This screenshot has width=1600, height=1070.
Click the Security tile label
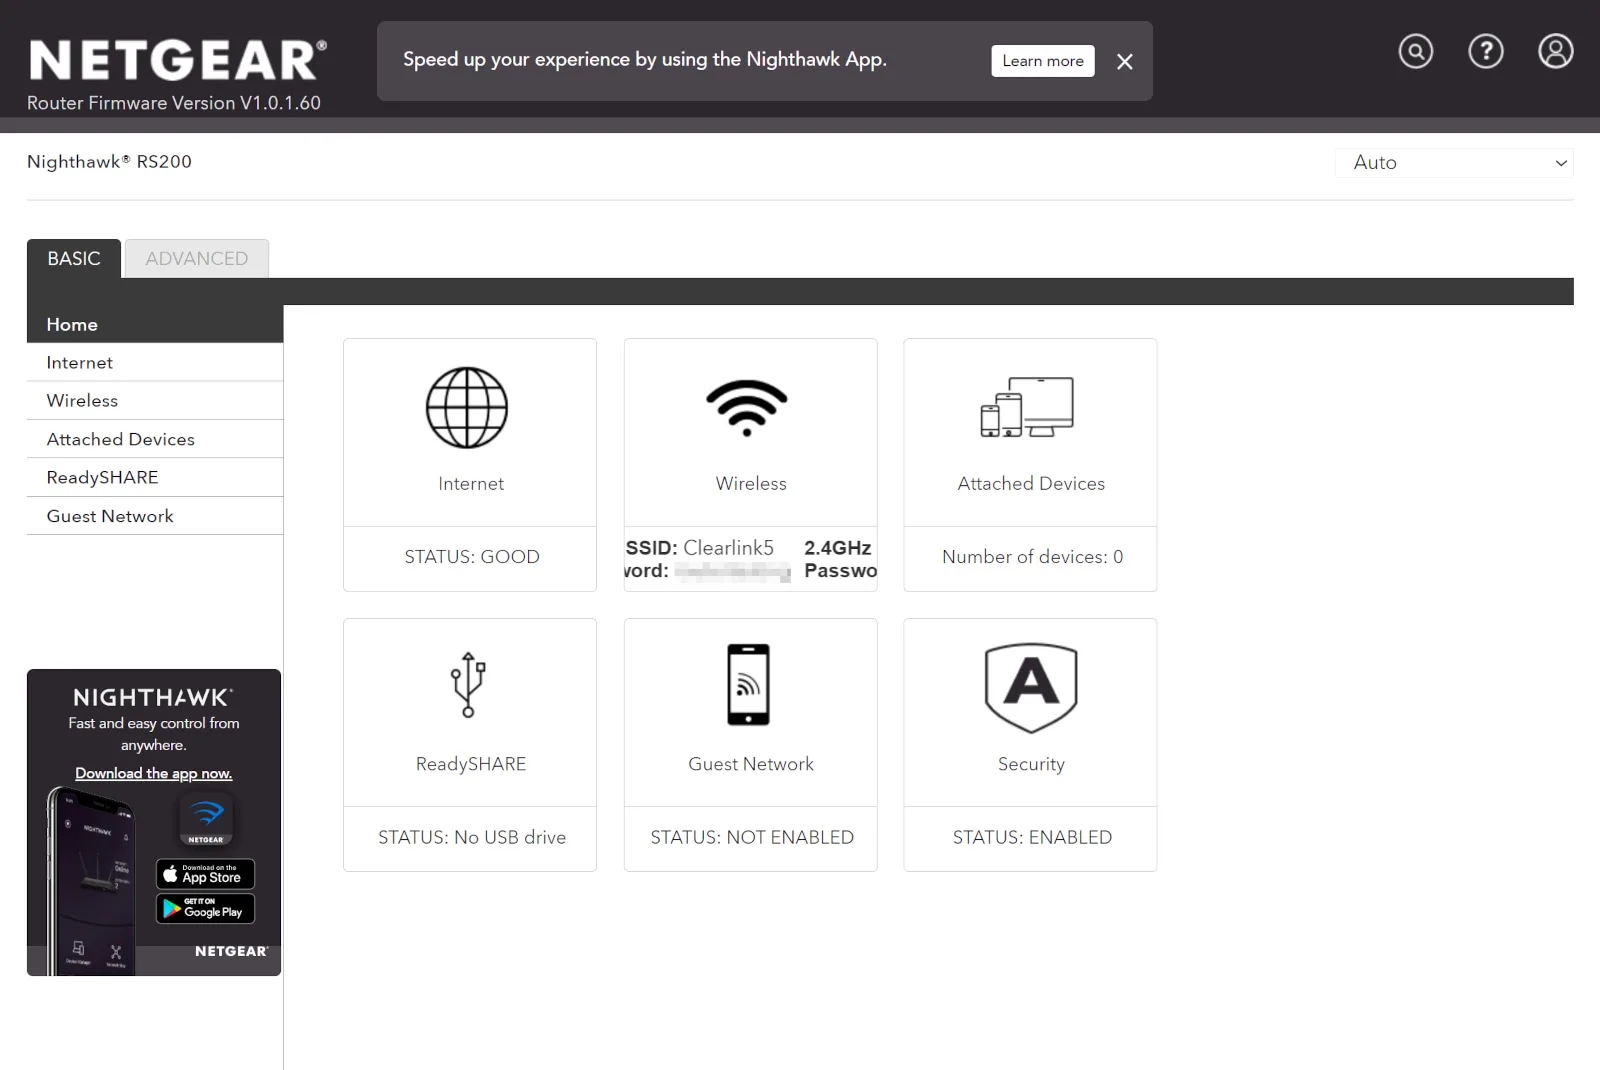[1031, 765]
